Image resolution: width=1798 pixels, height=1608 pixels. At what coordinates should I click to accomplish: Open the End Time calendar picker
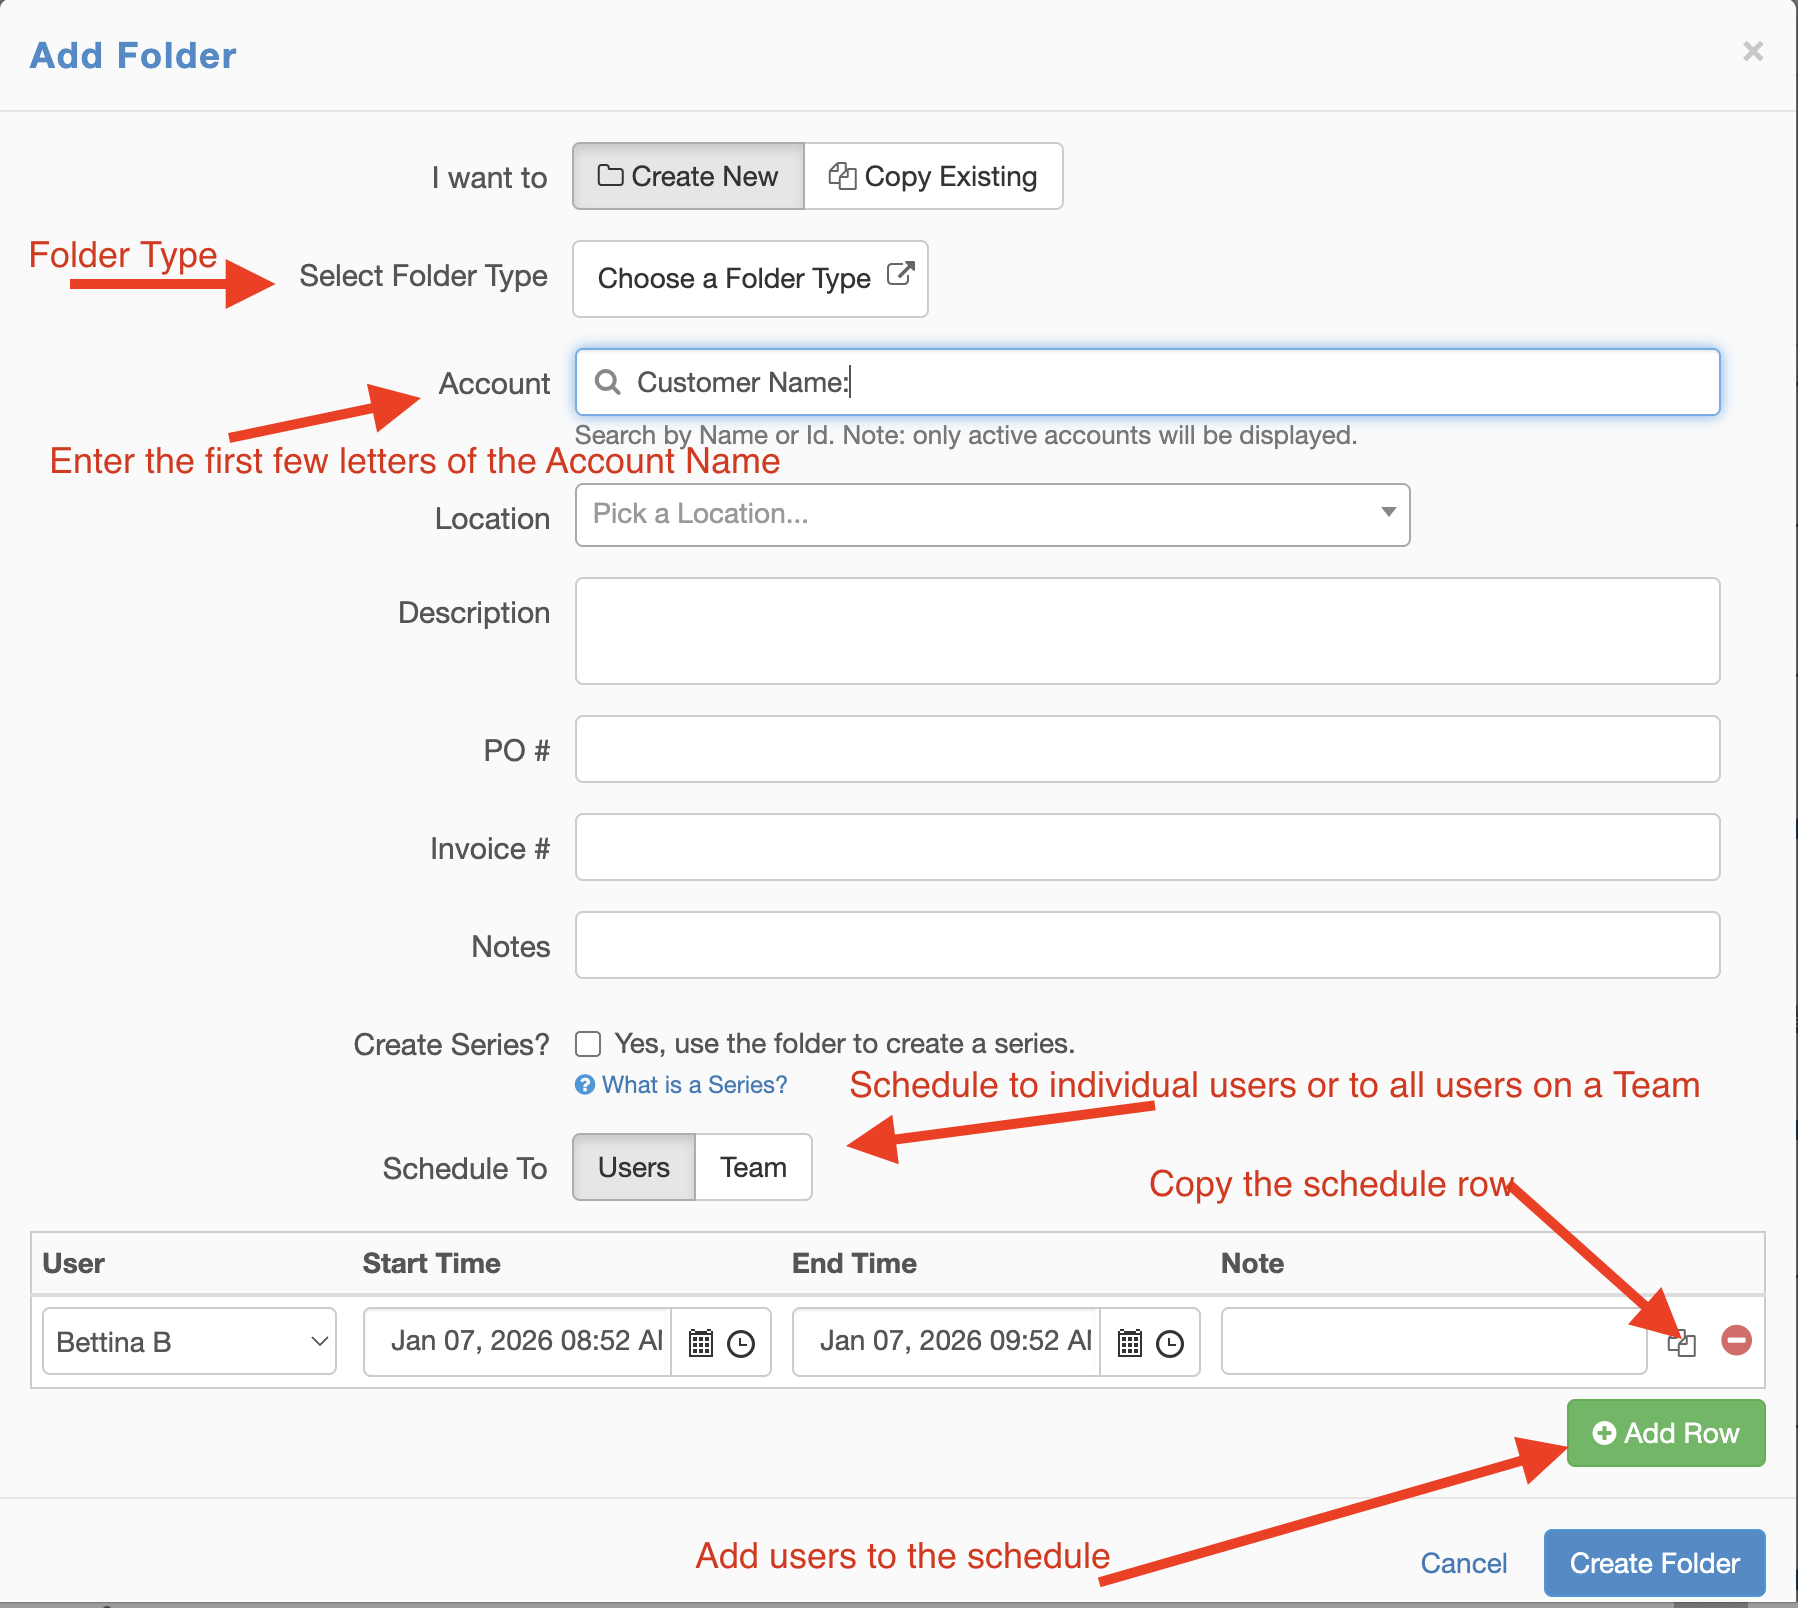1130,1343
